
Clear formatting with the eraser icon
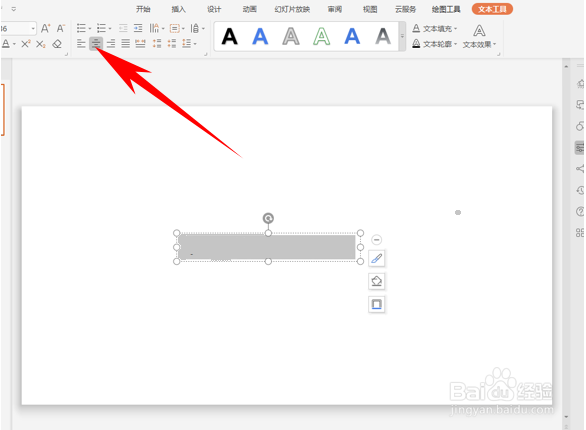[57, 44]
